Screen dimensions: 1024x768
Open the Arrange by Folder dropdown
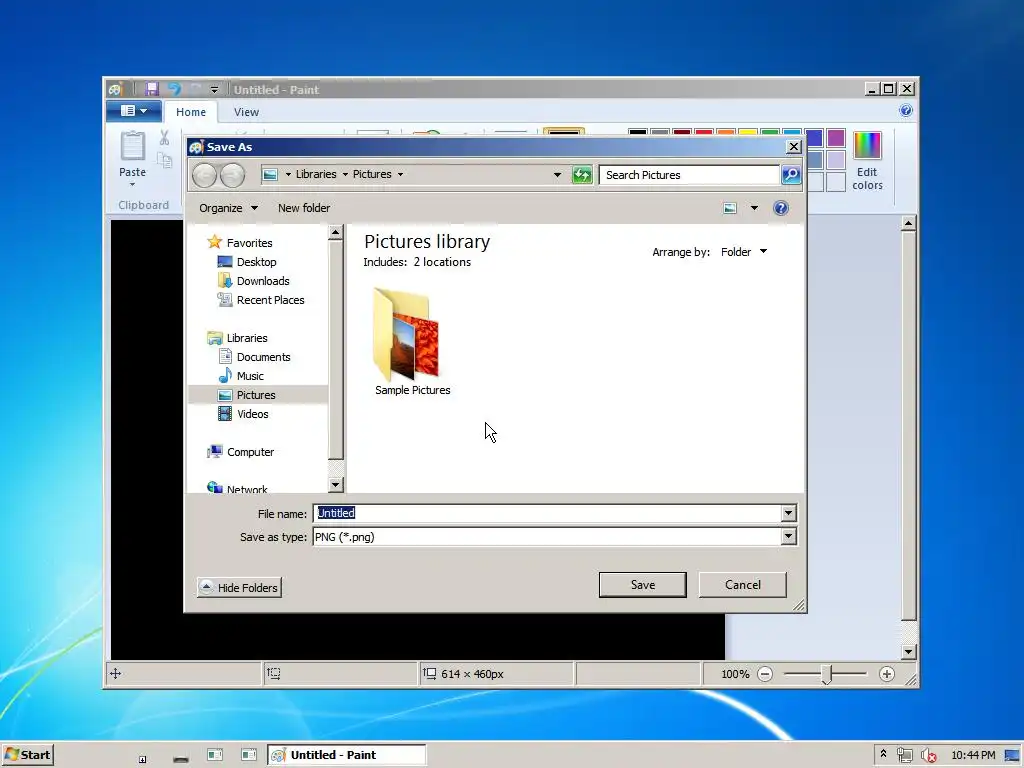tap(743, 252)
